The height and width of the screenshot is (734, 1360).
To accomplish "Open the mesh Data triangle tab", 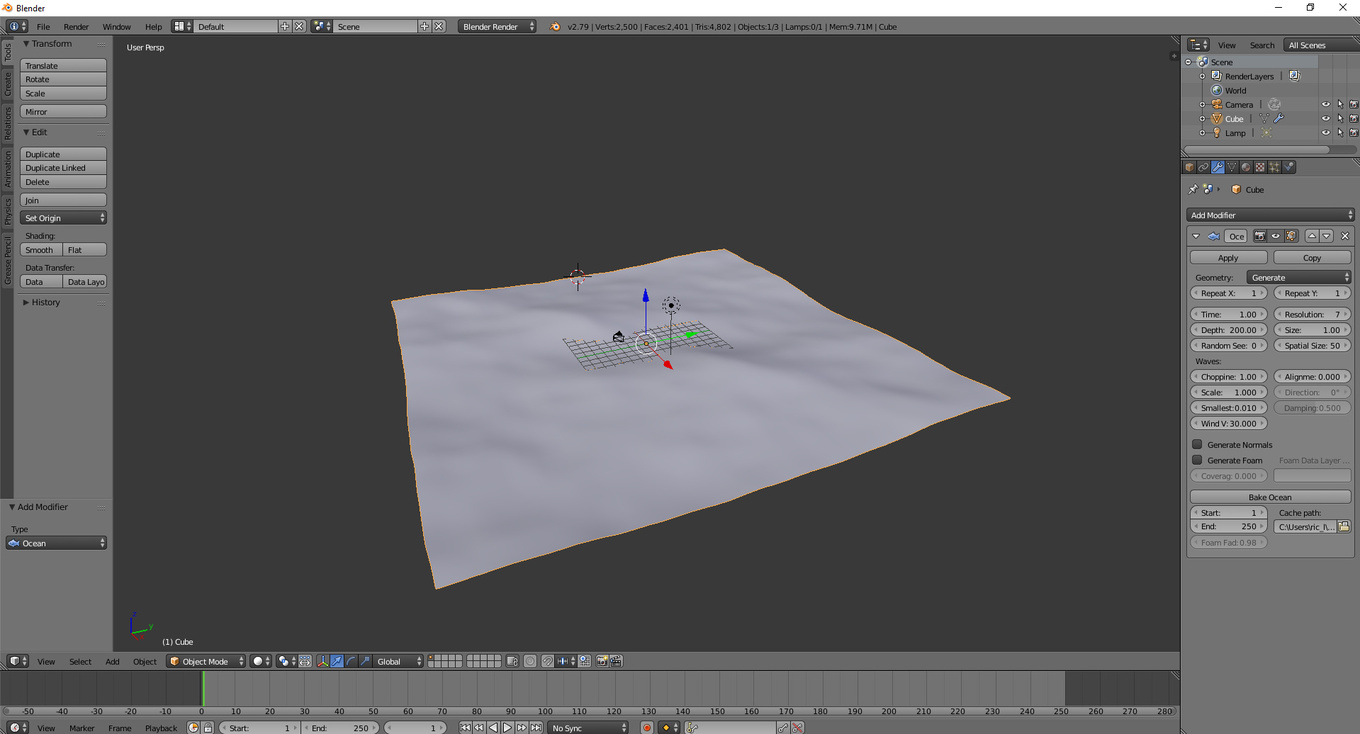I will coord(1232,167).
